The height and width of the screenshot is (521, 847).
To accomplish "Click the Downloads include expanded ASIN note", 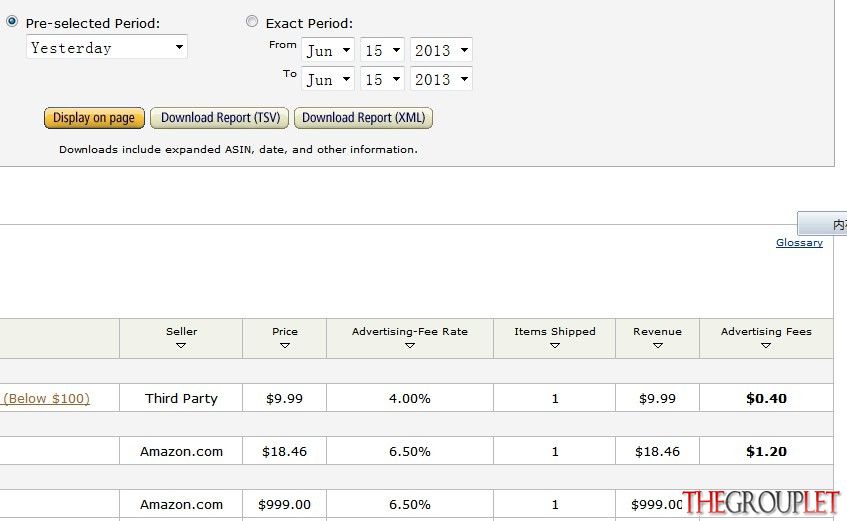I will coord(238,149).
